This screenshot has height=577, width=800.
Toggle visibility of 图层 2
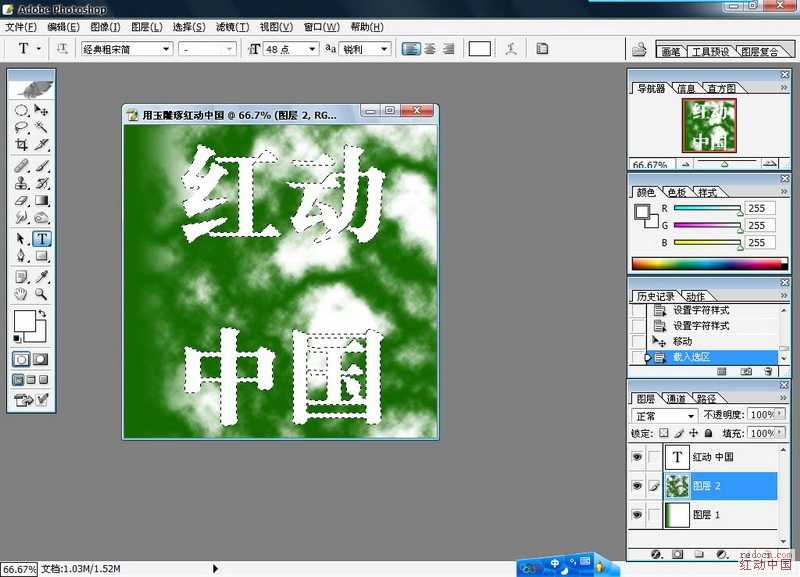pyautogui.click(x=637, y=486)
